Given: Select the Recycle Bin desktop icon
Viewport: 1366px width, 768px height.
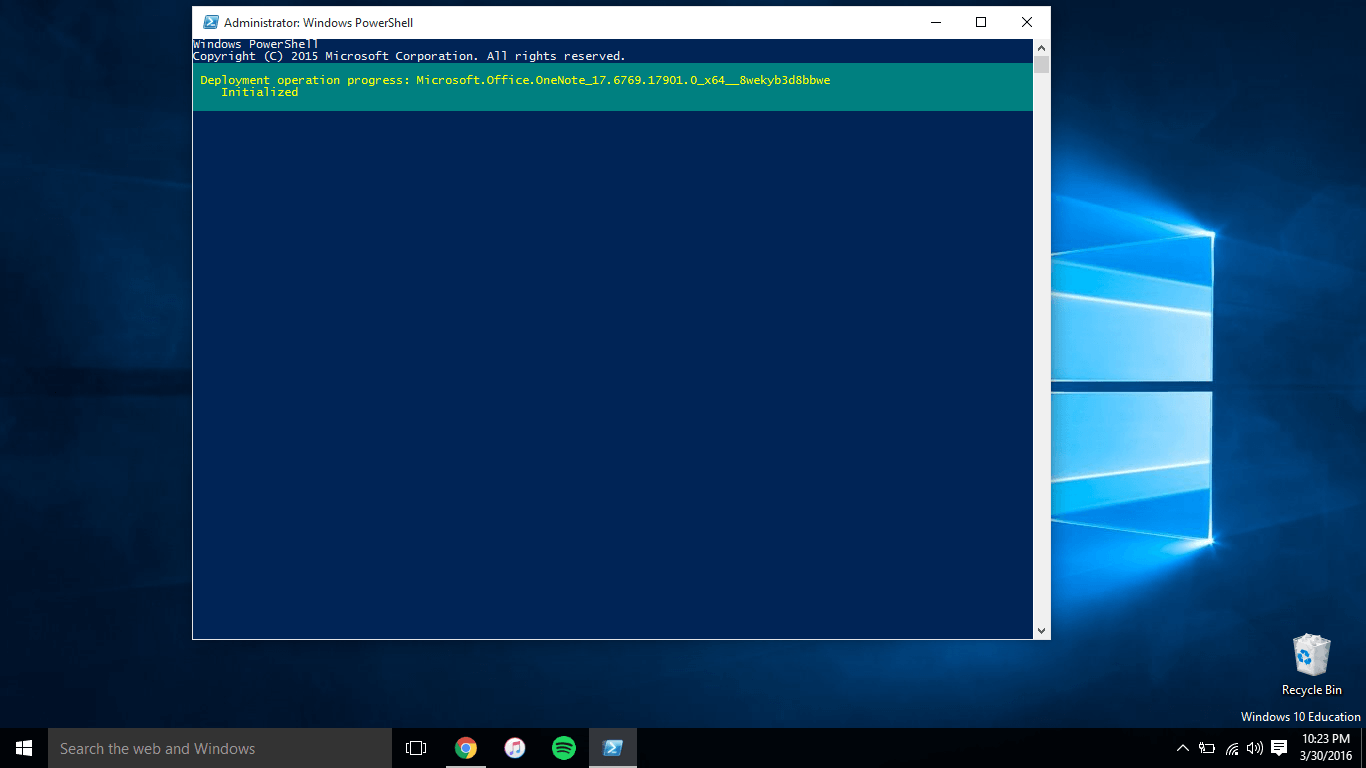Looking at the screenshot, I should coord(1312,665).
